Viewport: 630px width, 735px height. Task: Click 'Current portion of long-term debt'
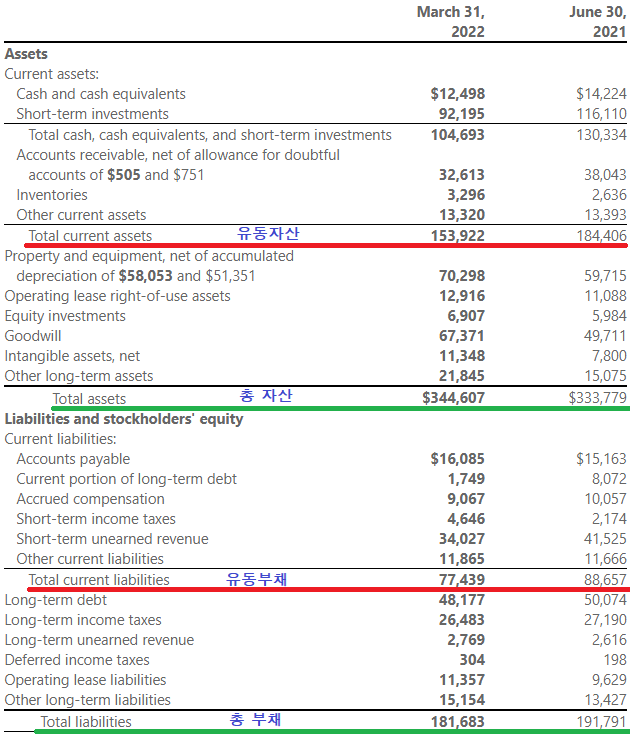click(127, 480)
